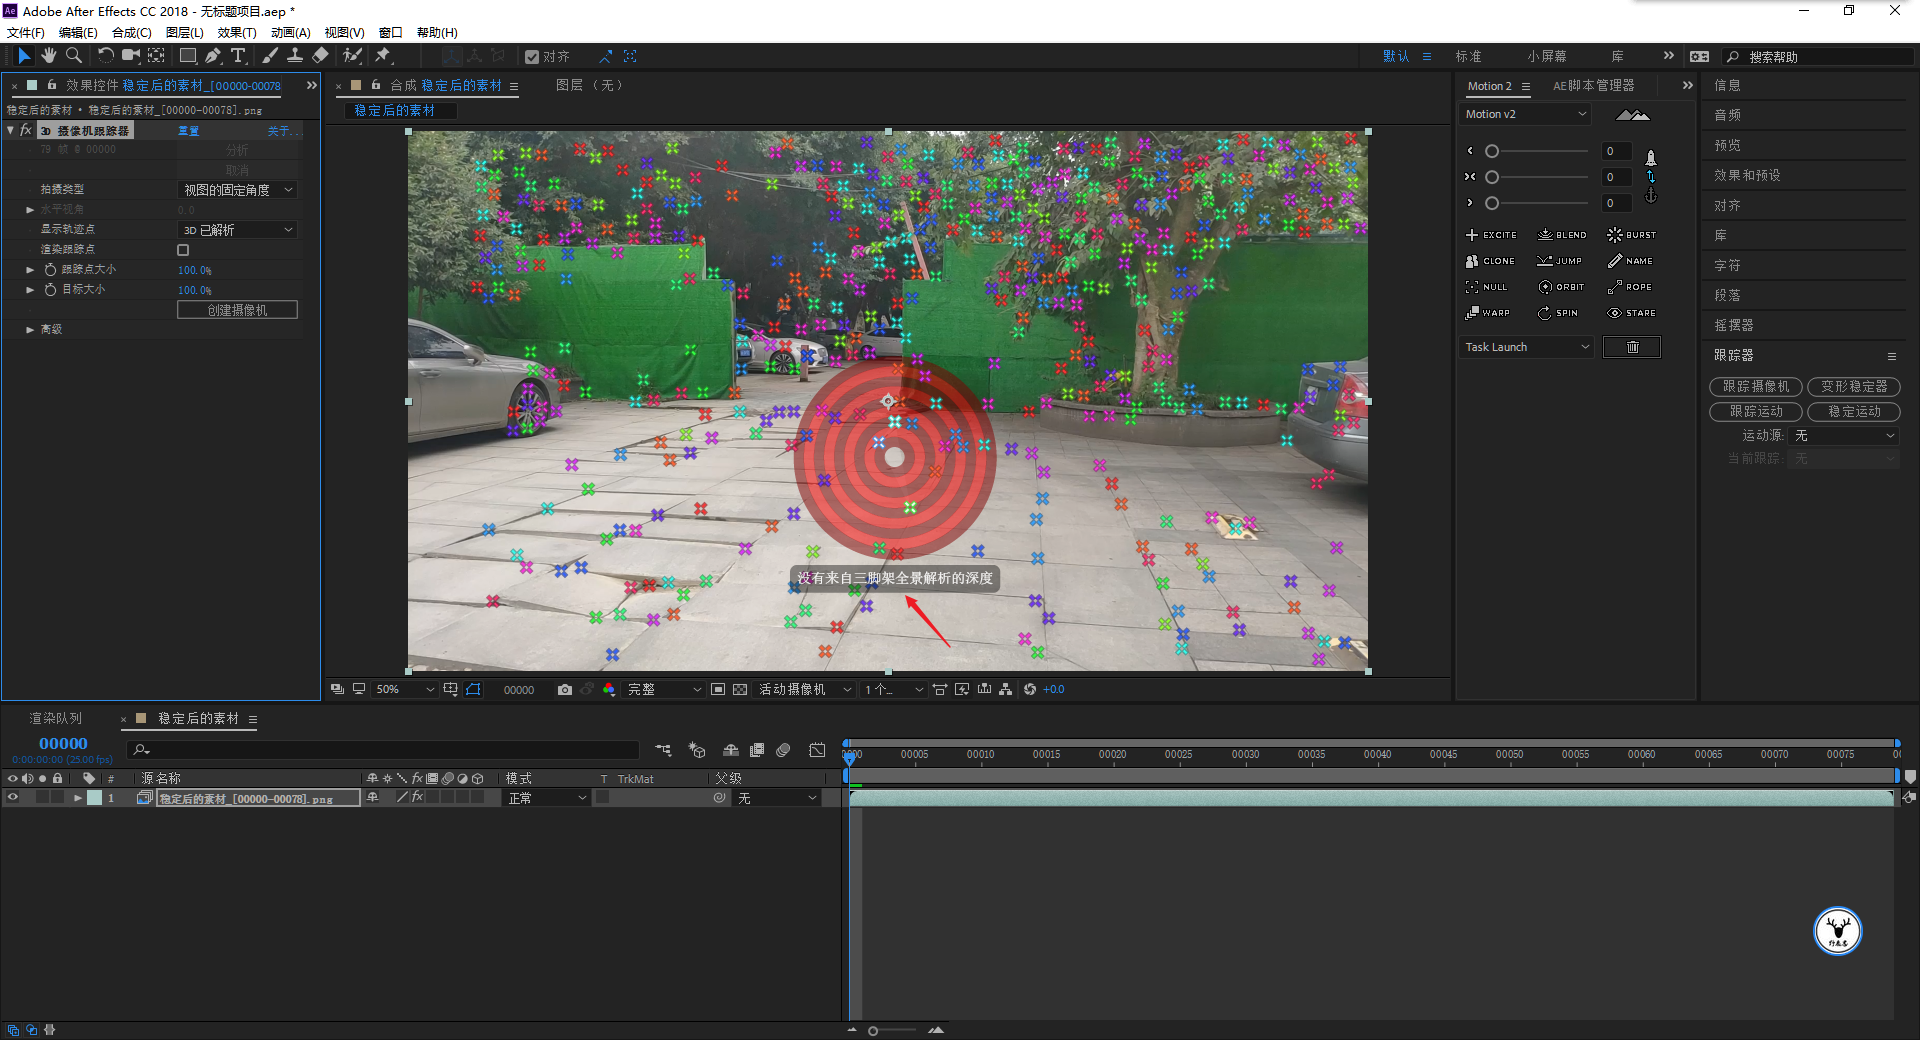Switch to the 渲染队列 tab
Screen dimensions: 1920x1040
tap(56, 718)
